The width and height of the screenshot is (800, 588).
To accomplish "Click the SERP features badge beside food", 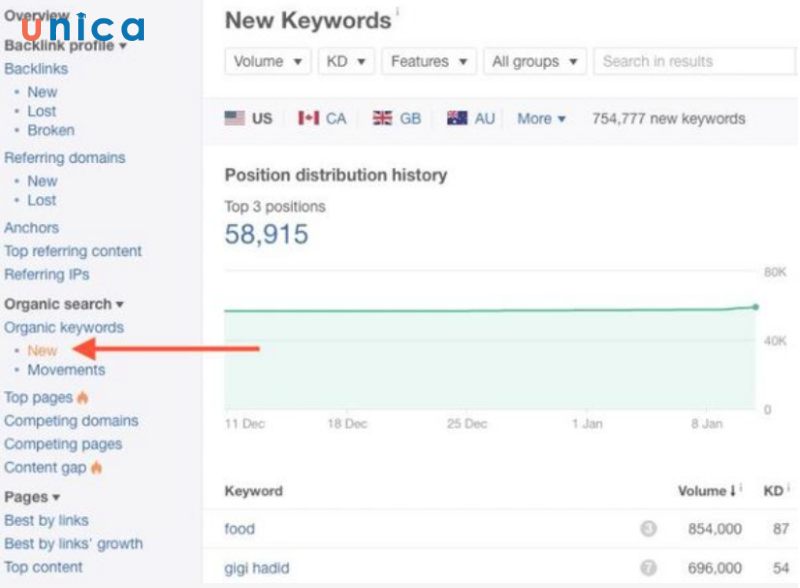I will click(648, 529).
